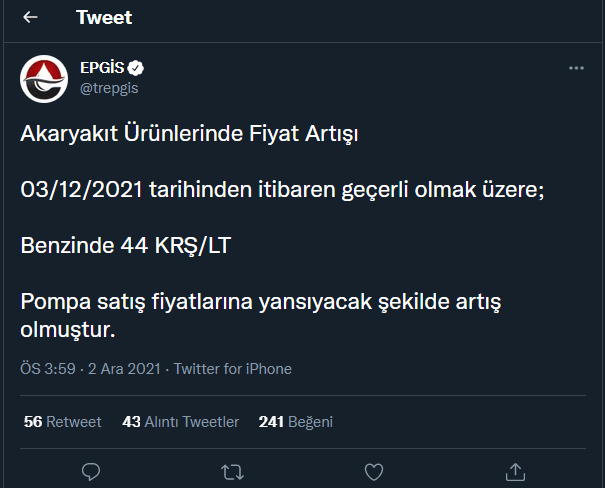View the 56 Retweet list
This screenshot has height=488, width=605.
[x=62, y=422]
